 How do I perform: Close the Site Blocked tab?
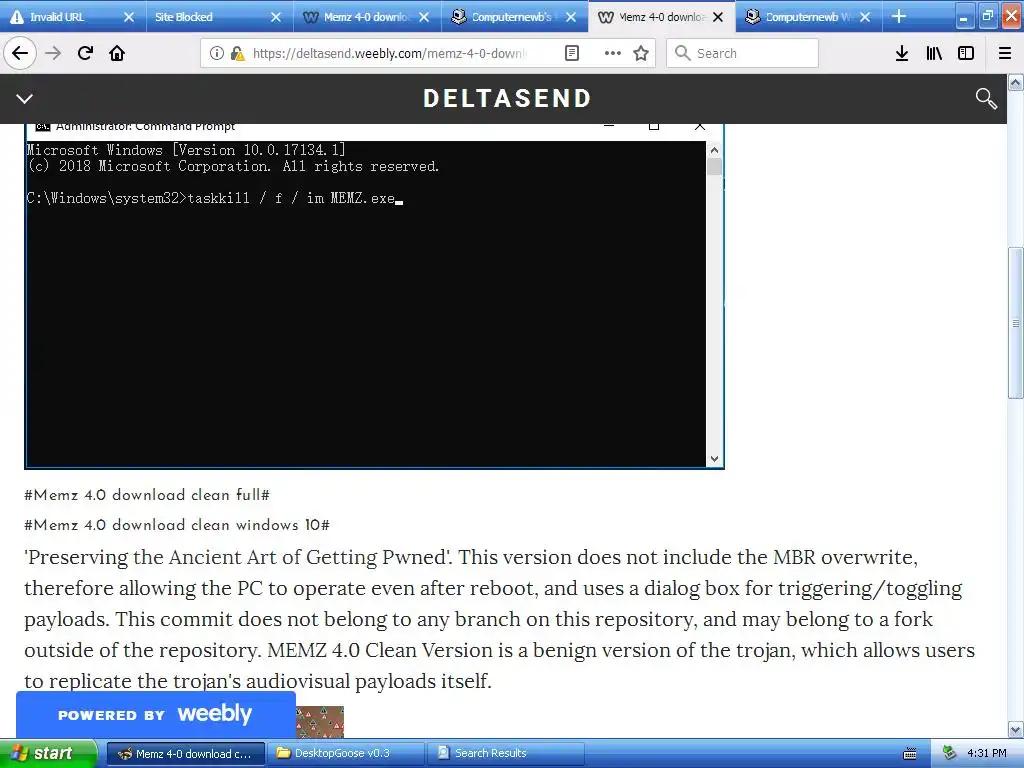[276, 17]
